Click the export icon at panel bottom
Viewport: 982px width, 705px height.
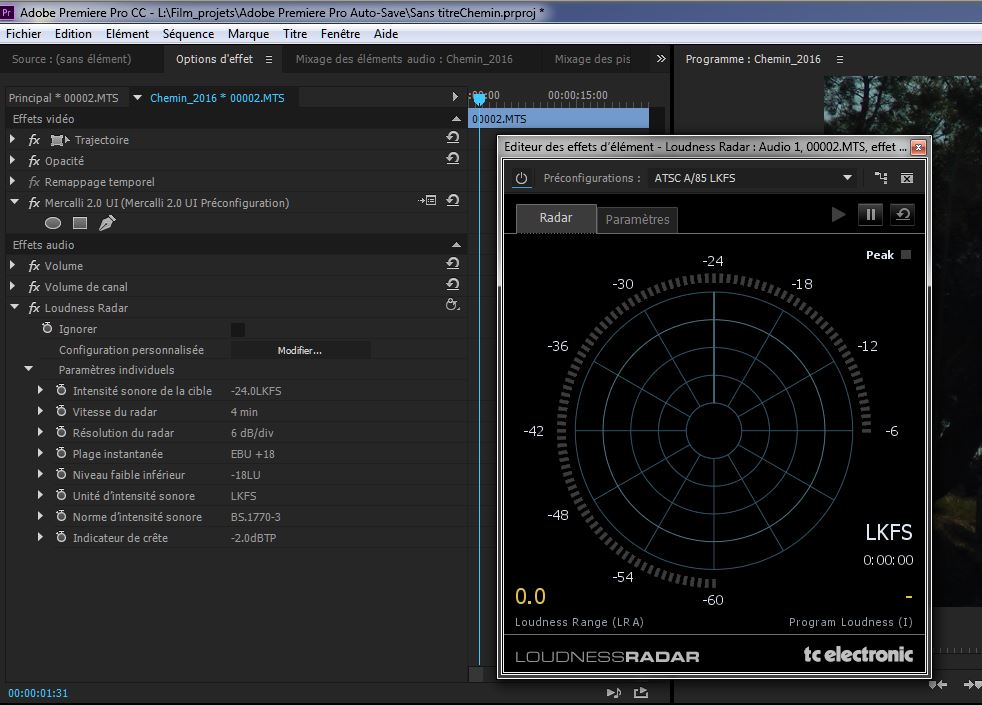coord(641,692)
